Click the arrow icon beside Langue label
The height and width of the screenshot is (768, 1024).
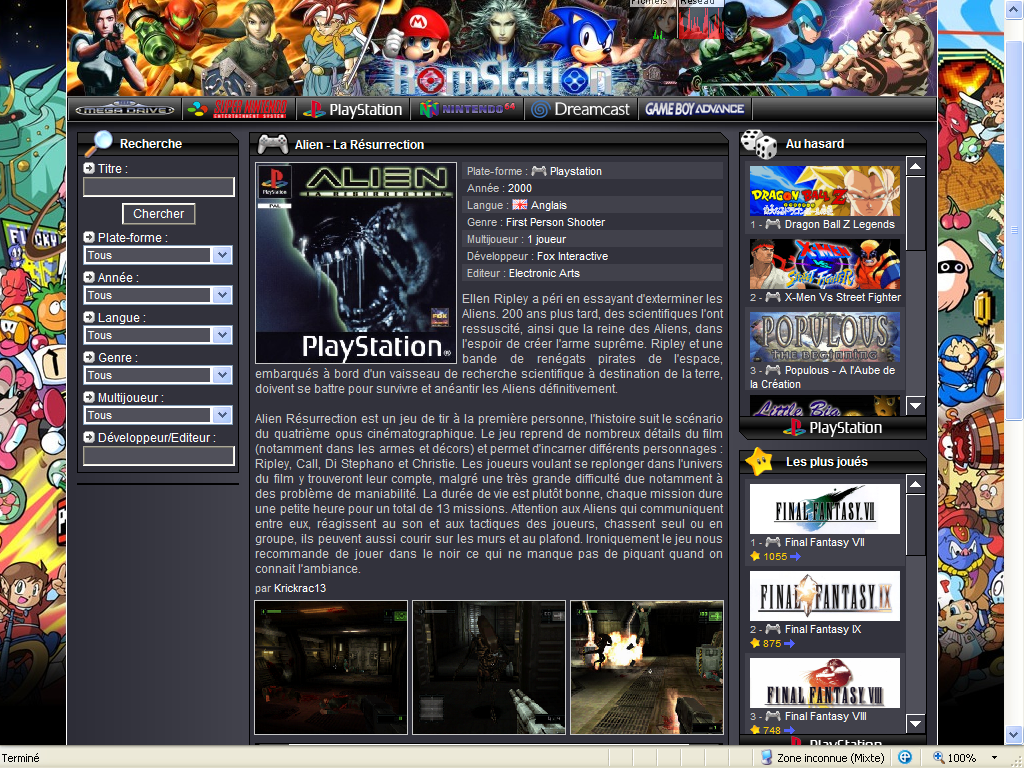coord(89,317)
